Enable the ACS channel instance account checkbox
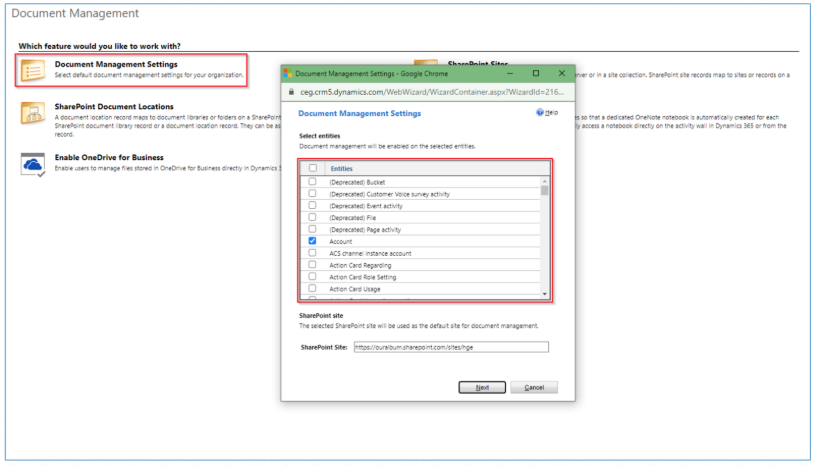Screen dimensions: 817x466 coord(313,254)
